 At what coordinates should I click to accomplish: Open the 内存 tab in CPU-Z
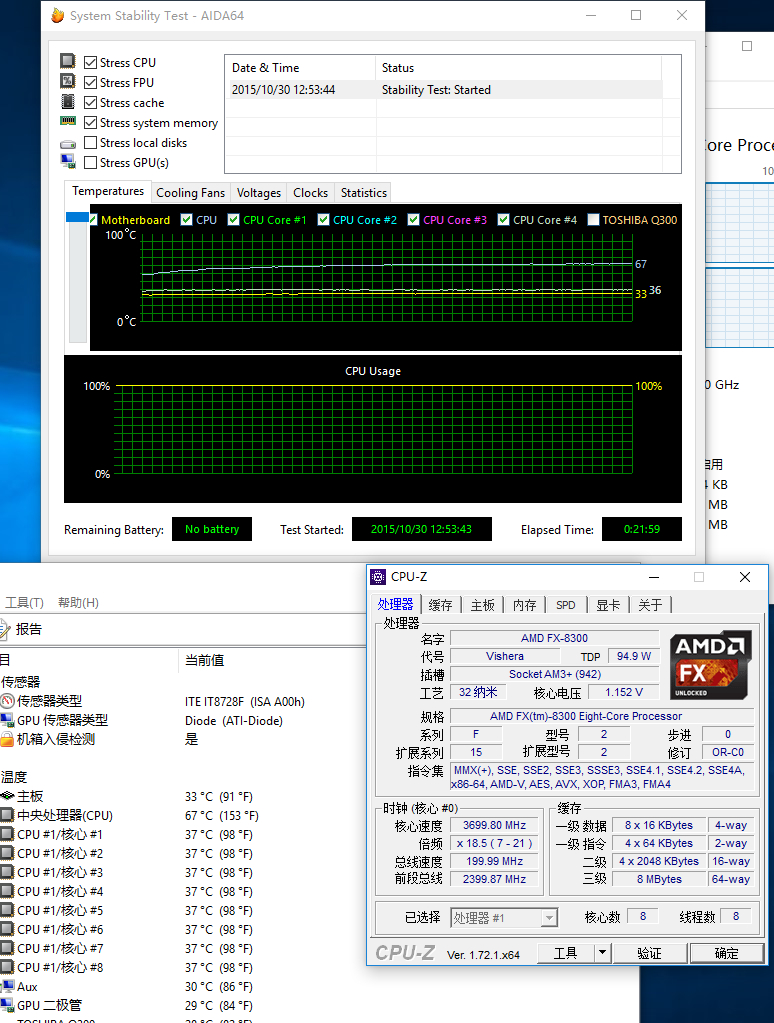point(525,605)
